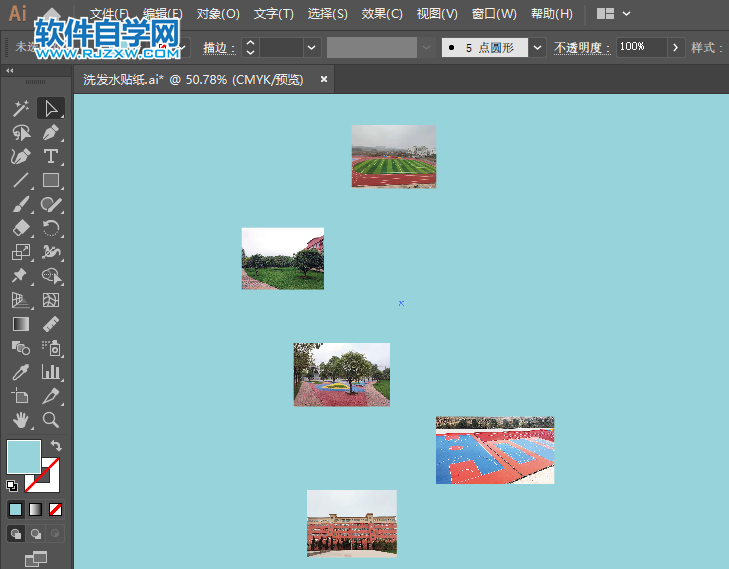Screen dimensions: 729x569
Task: Reset default fill and stroke
Action: [x=12, y=486]
